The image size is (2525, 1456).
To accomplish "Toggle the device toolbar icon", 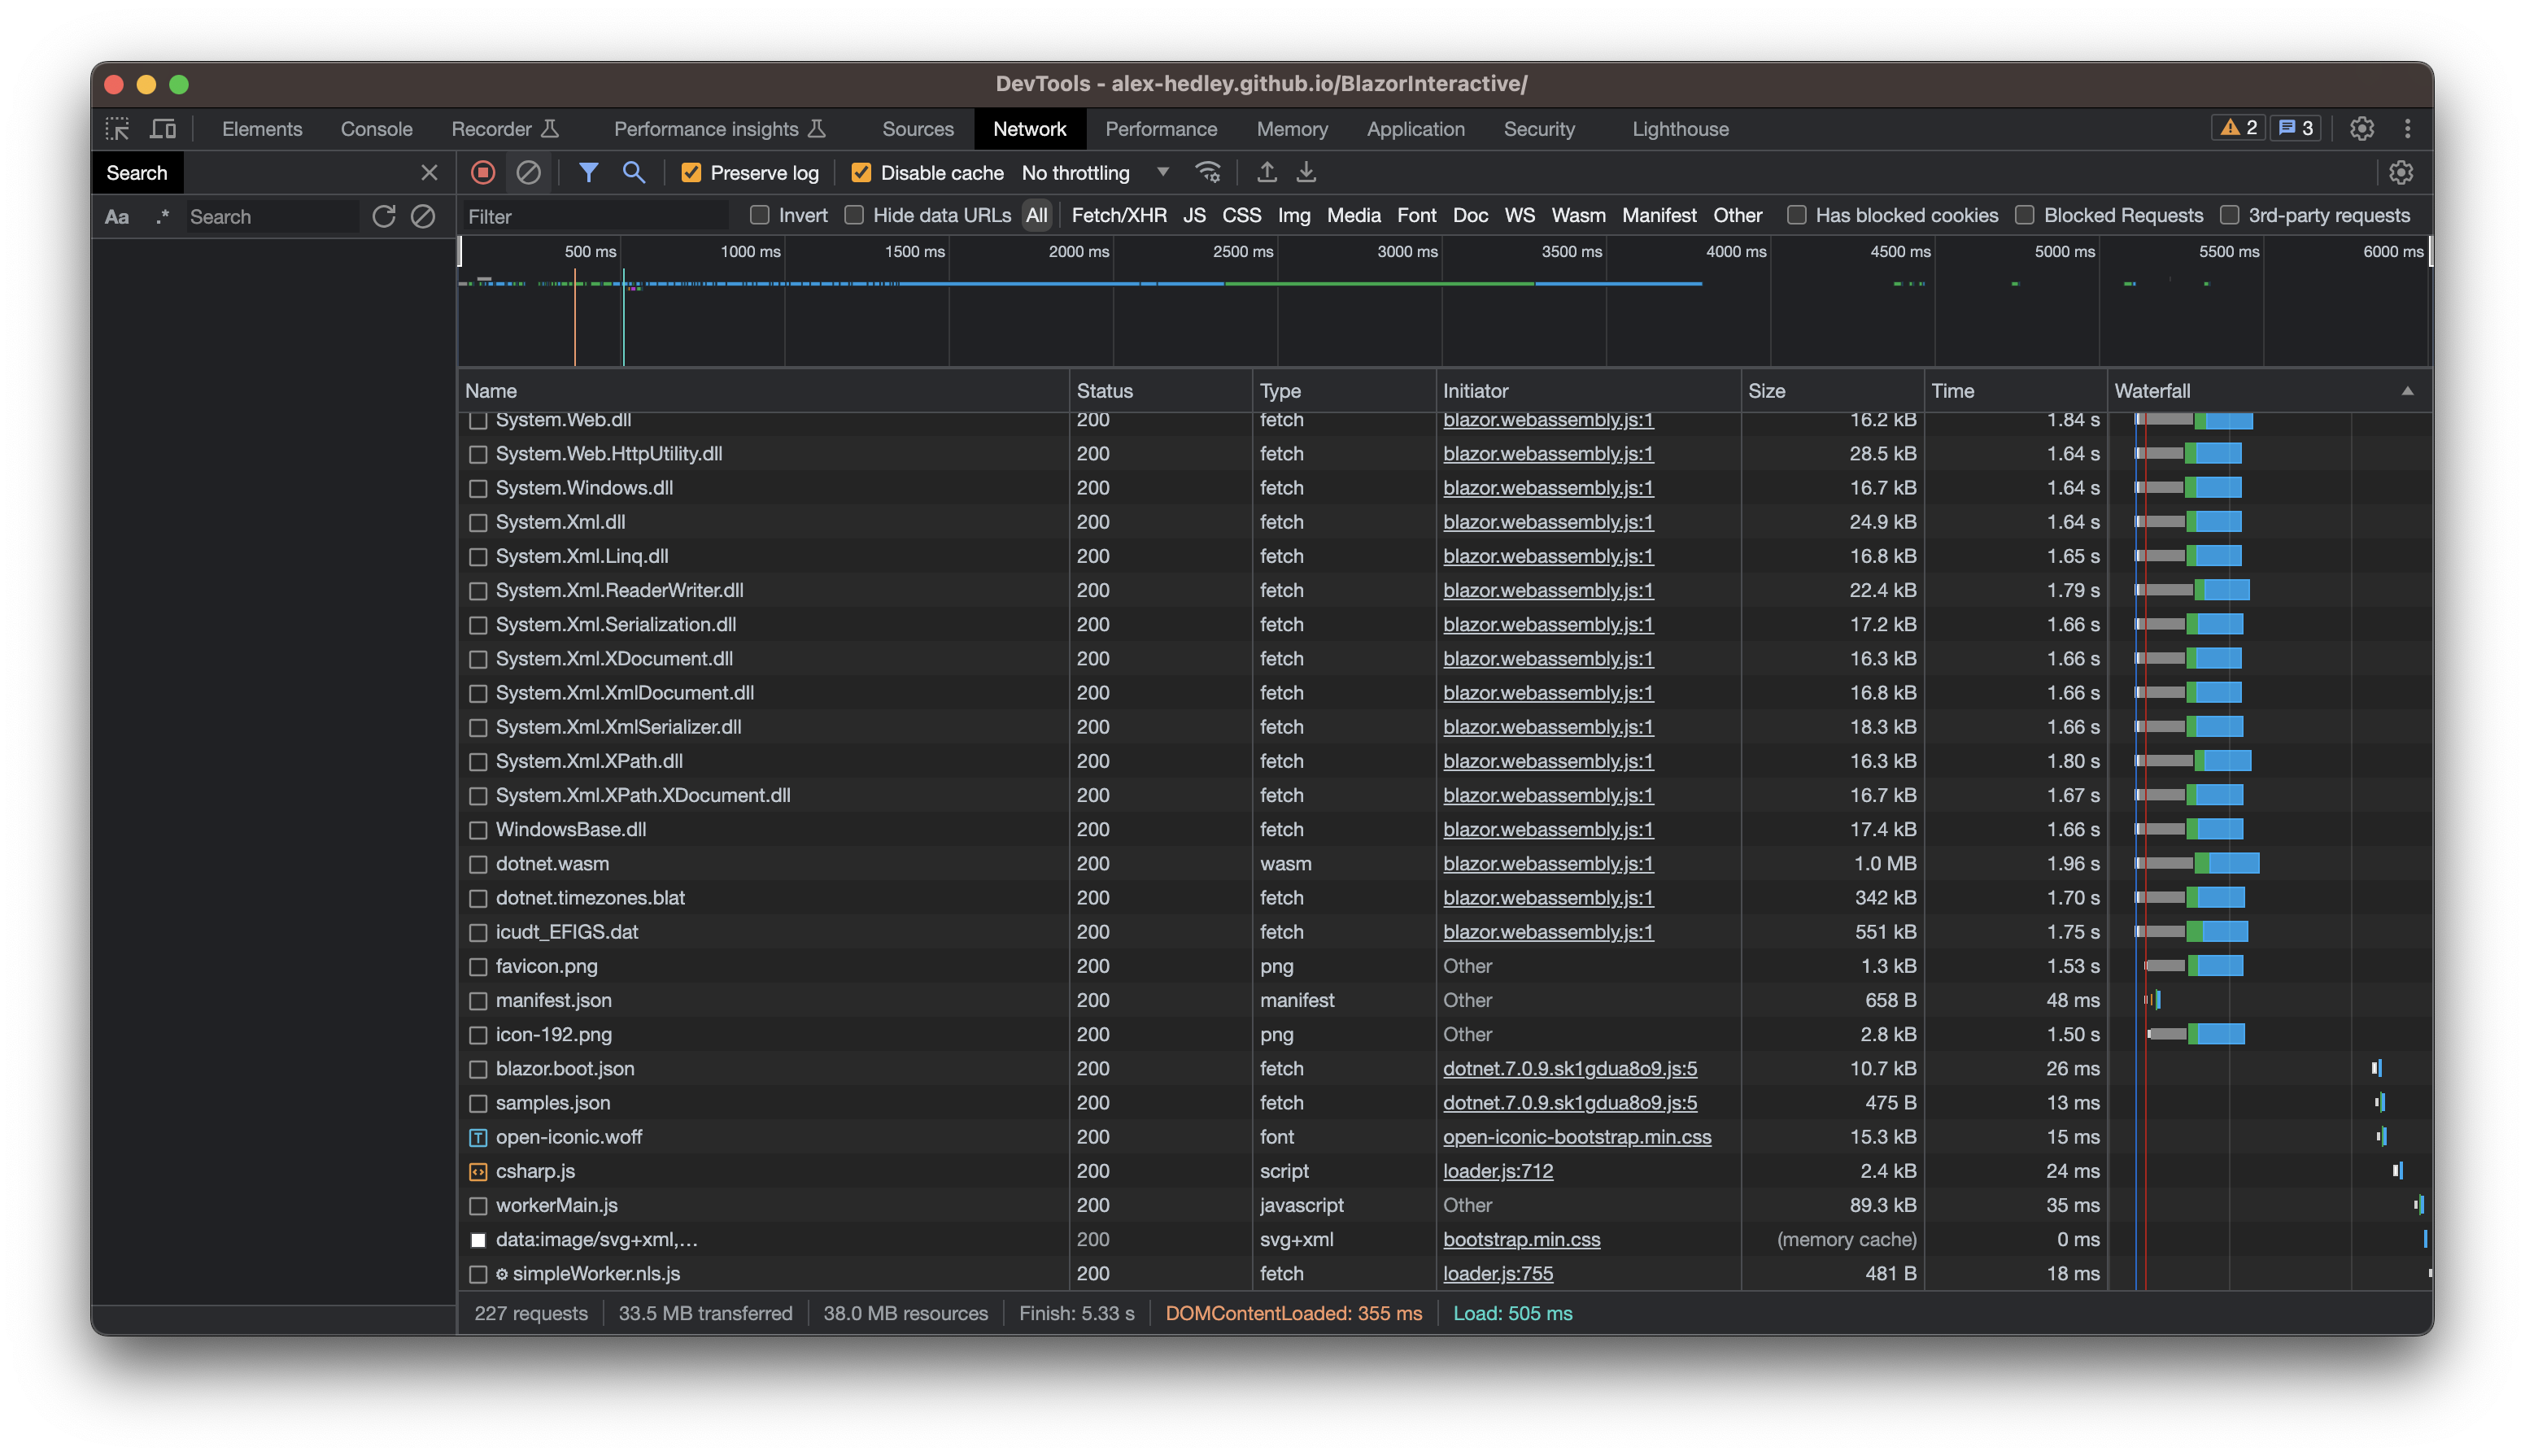I will 163,128.
